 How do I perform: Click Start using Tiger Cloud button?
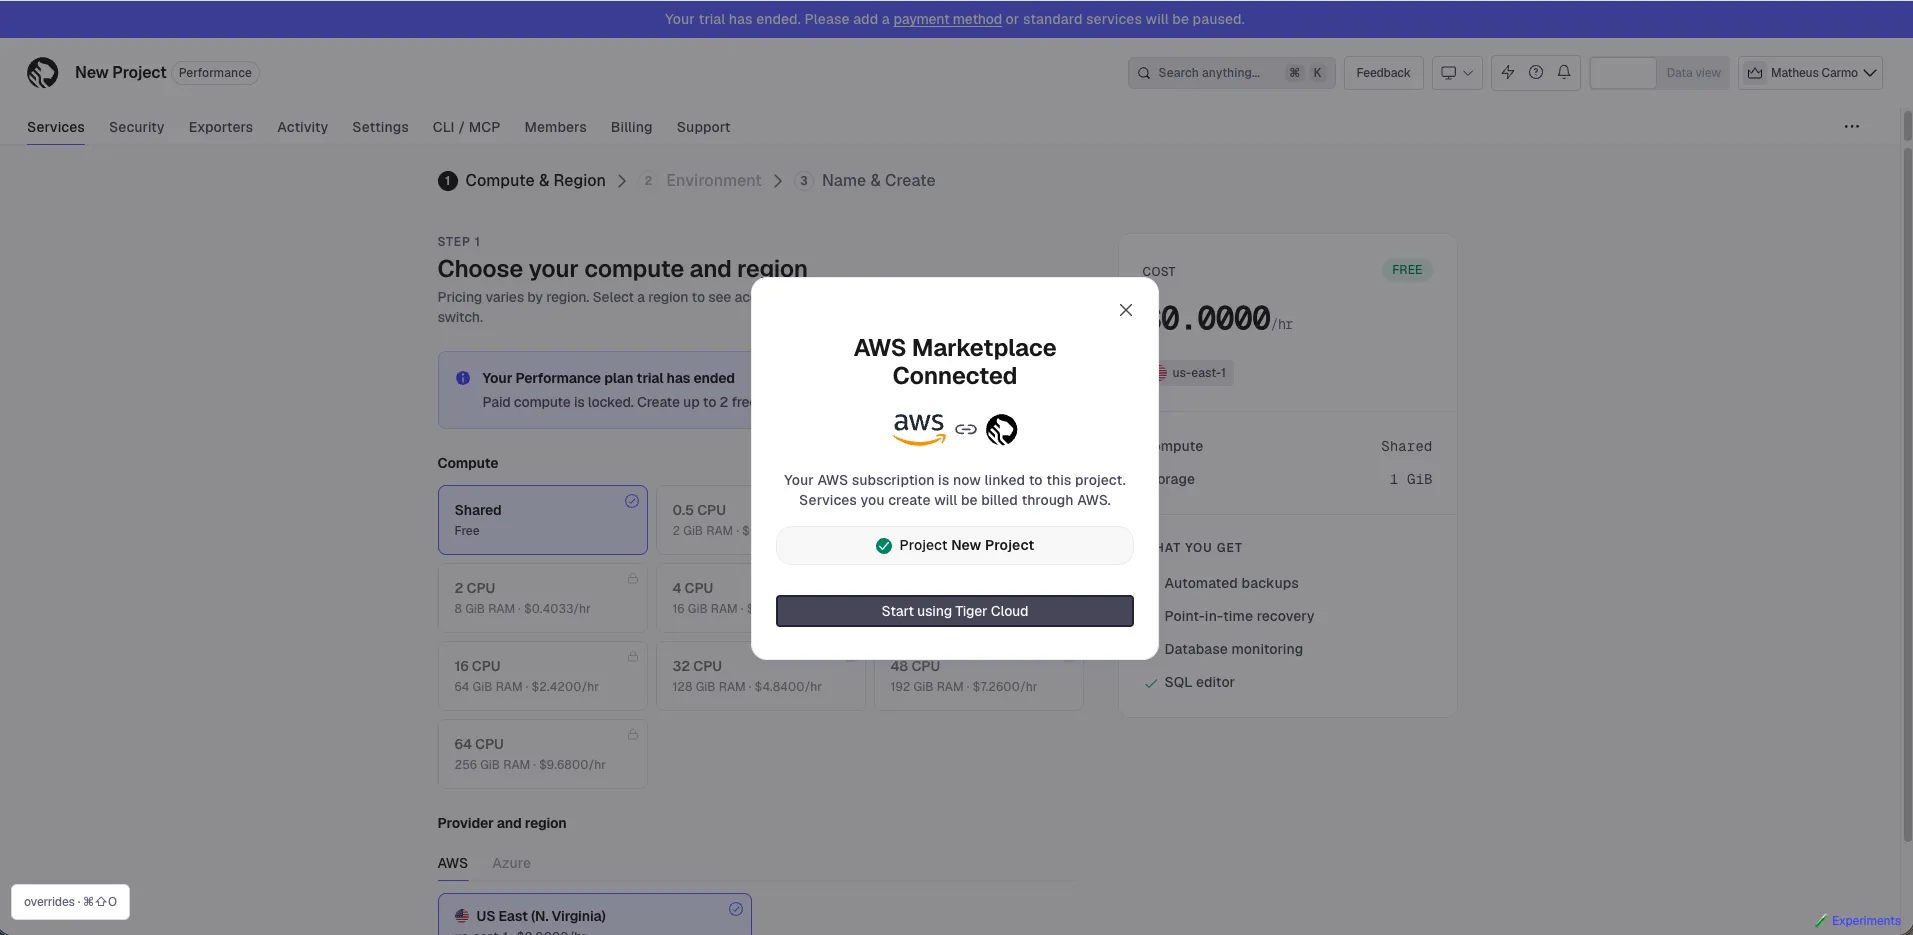tap(954, 611)
